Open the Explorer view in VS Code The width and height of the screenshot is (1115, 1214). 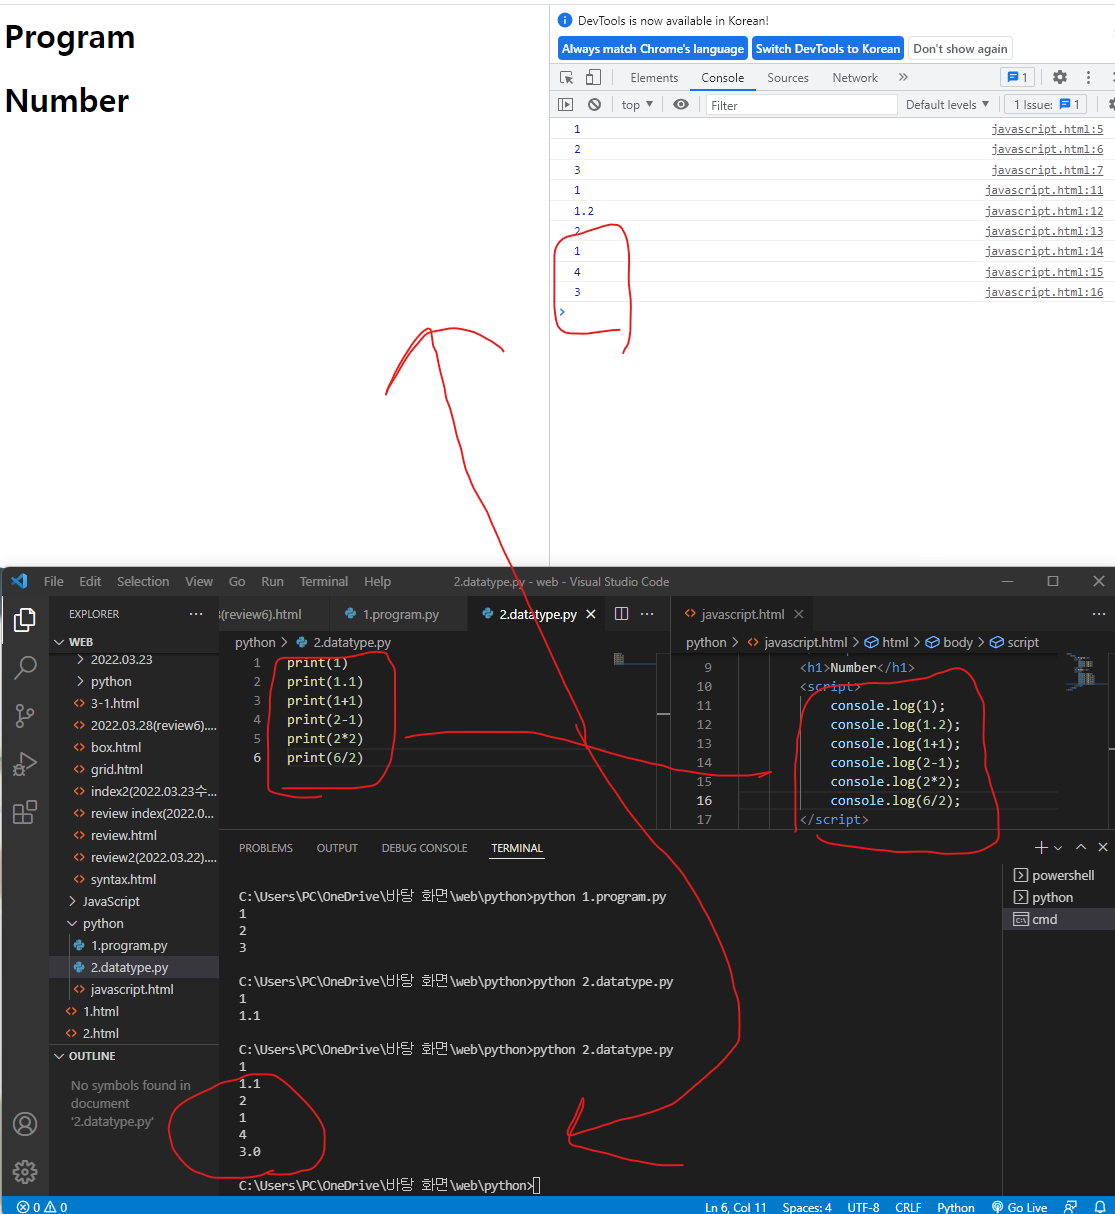[25, 620]
